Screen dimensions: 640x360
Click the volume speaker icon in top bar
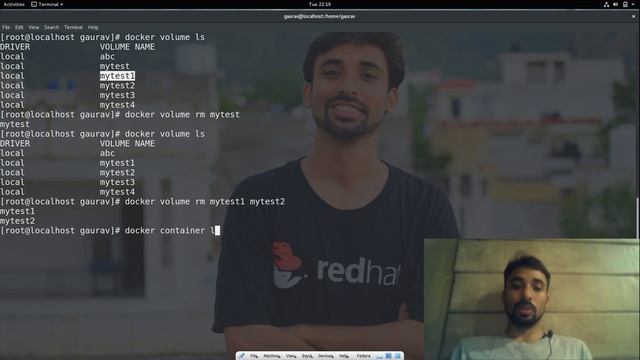(615, 4)
